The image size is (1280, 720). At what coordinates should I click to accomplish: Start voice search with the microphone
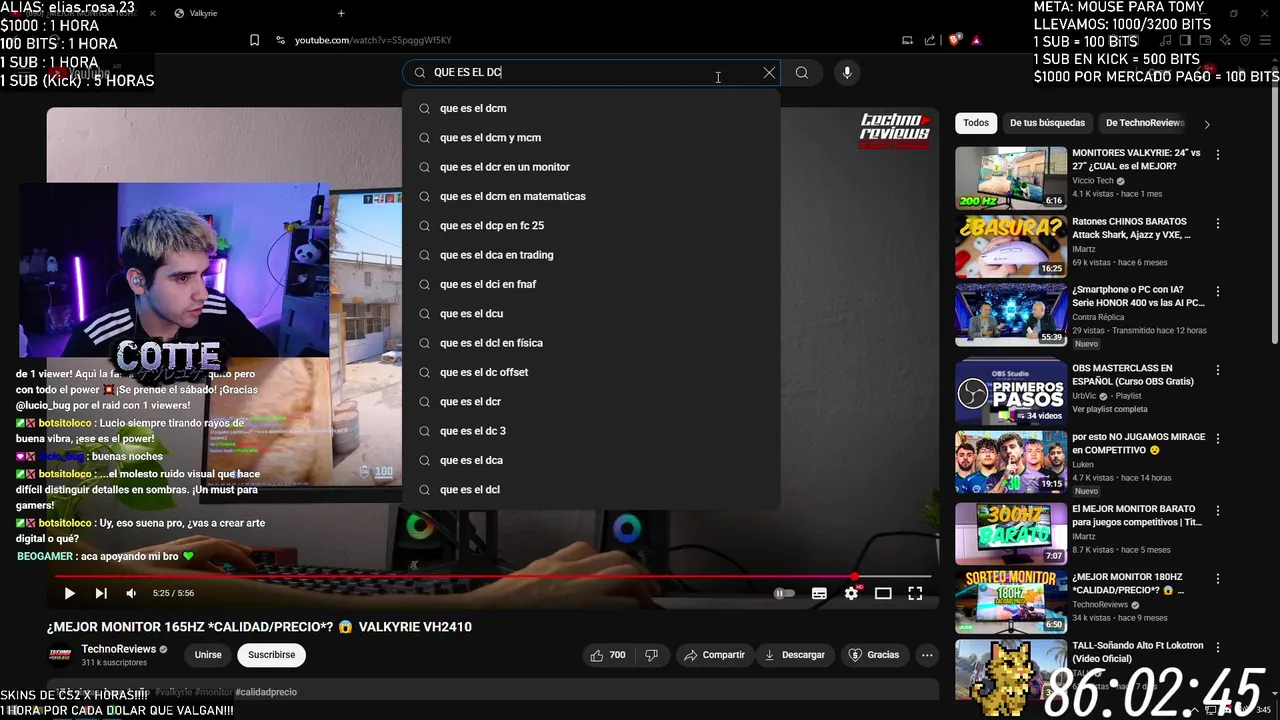click(847, 73)
